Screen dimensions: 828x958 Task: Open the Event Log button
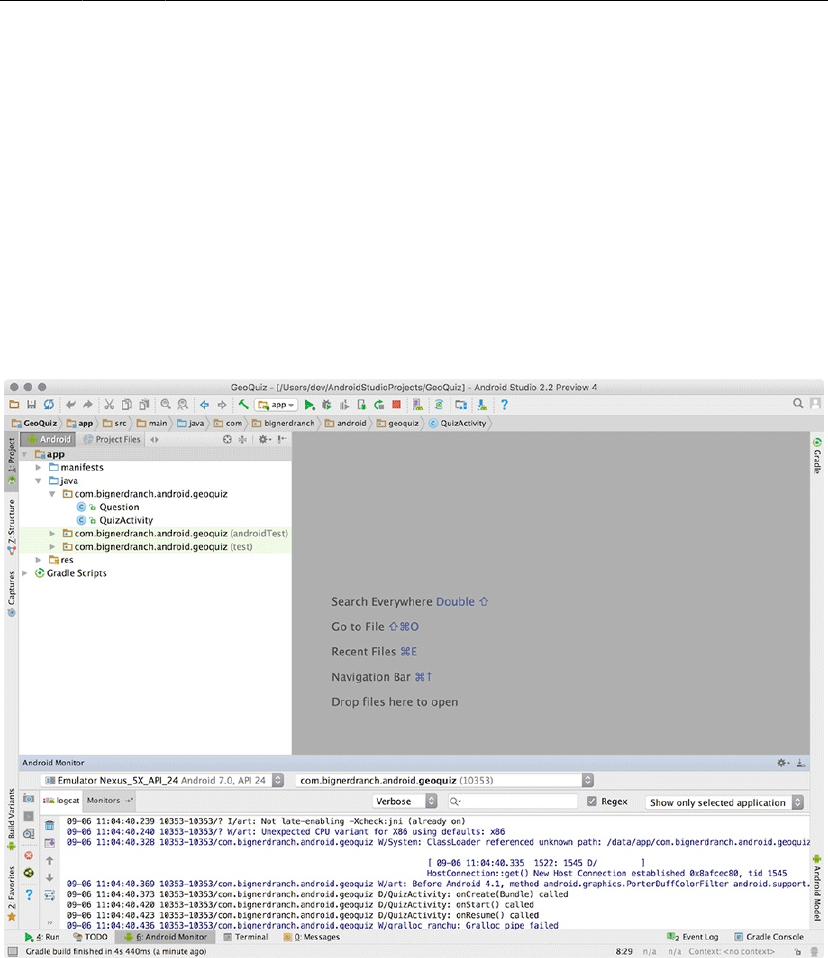tap(693, 937)
